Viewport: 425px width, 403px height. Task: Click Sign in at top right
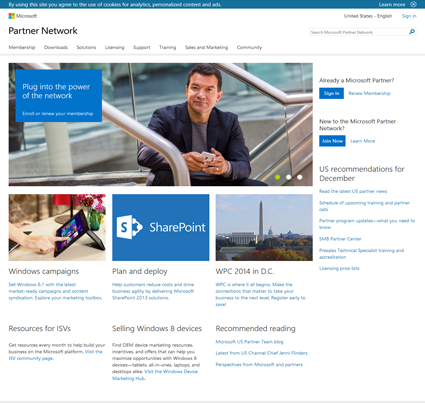coord(409,16)
